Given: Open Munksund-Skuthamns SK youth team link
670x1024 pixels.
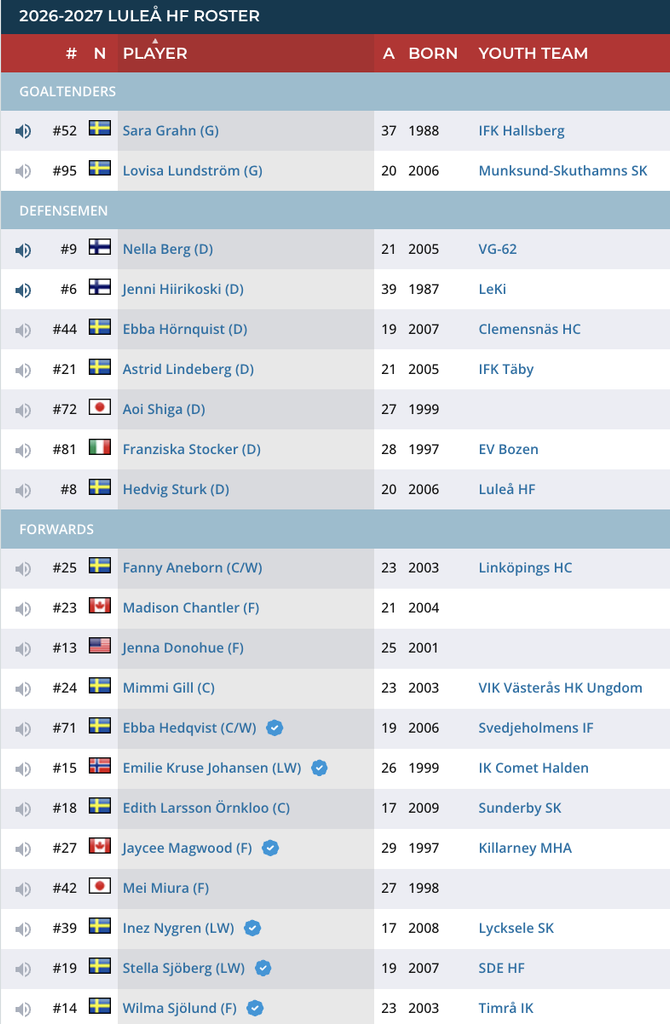Looking at the screenshot, I should tap(563, 171).
